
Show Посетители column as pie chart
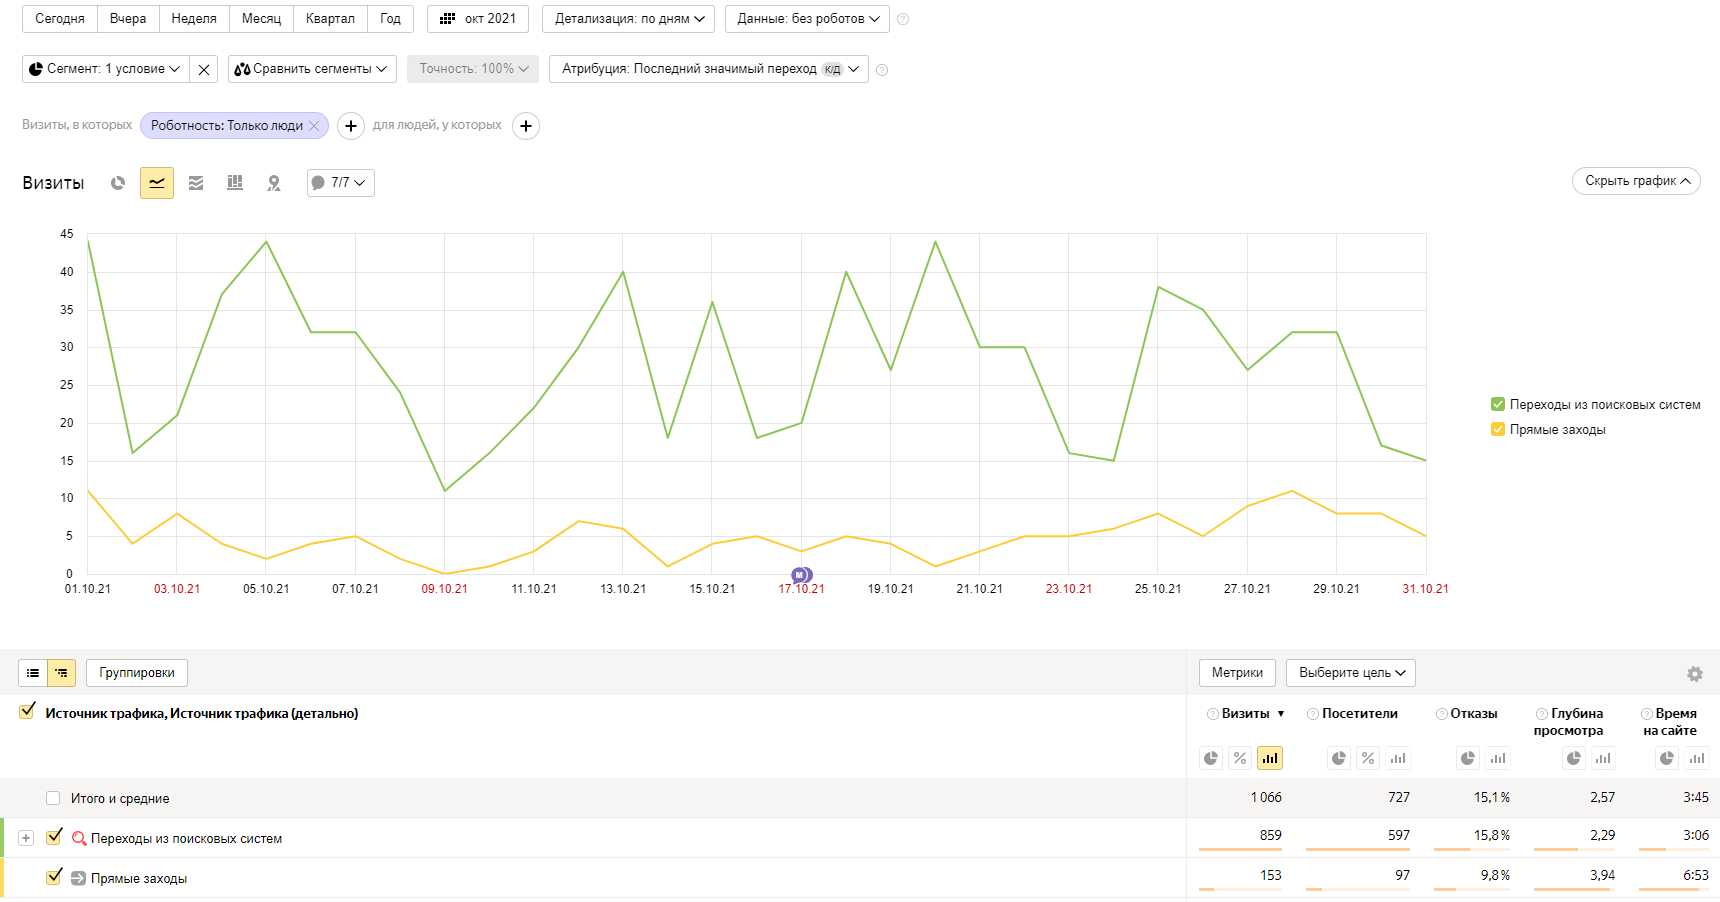[x=1339, y=758]
